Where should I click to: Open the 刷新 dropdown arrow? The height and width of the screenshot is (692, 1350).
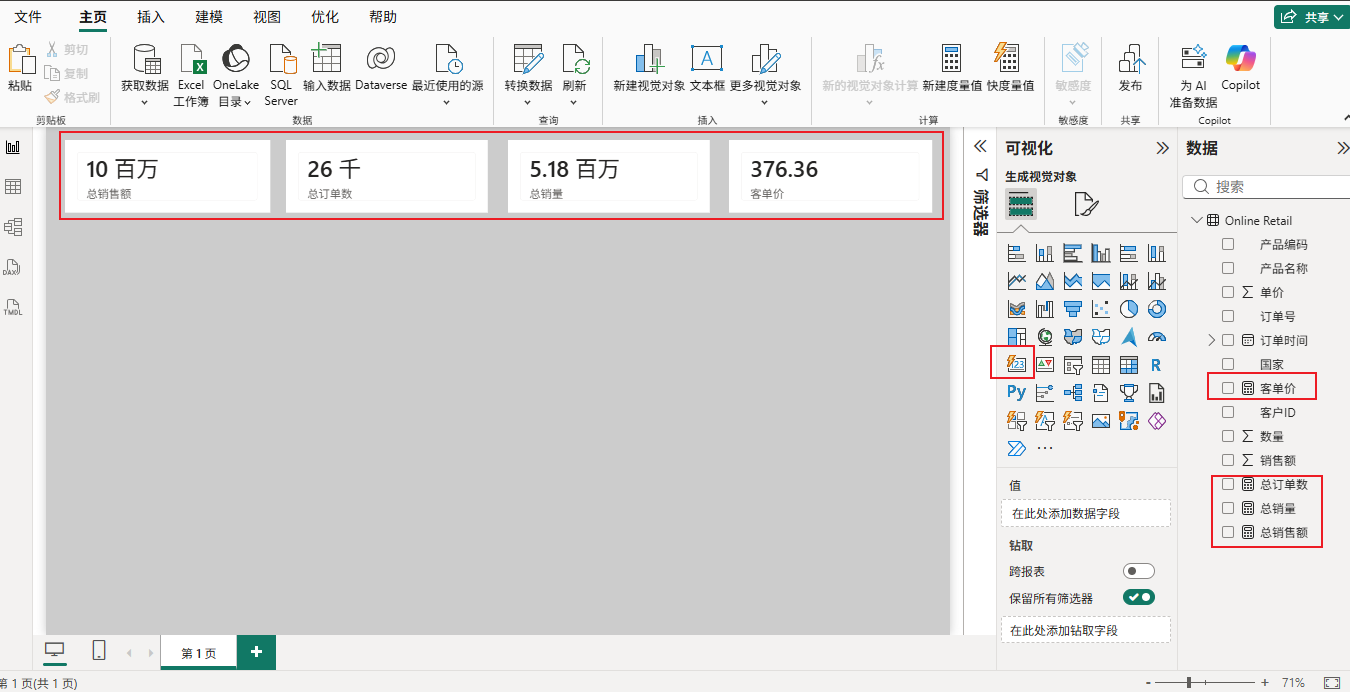574,102
